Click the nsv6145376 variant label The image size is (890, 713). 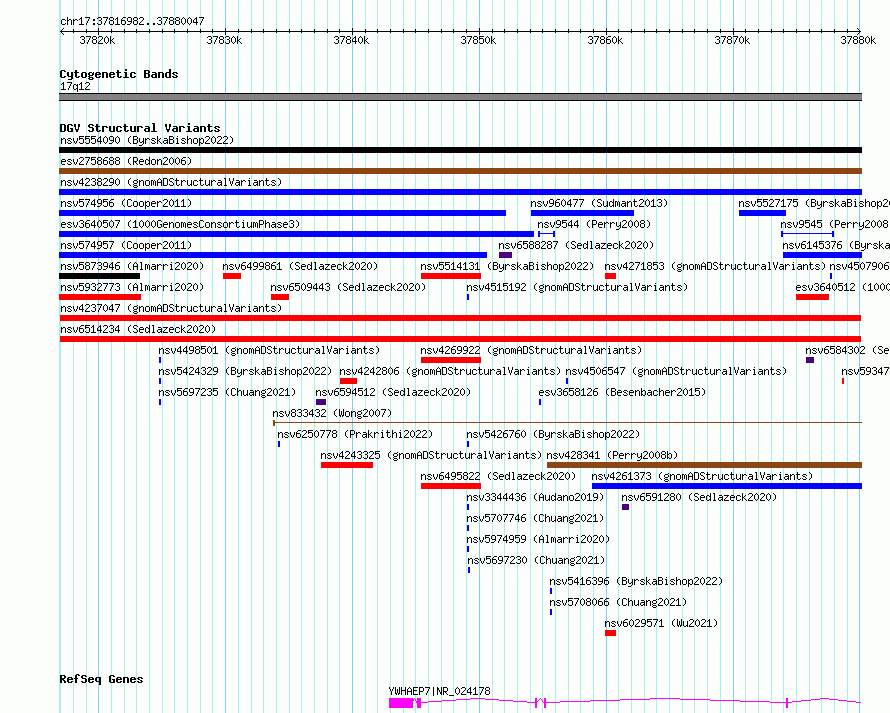click(x=836, y=245)
